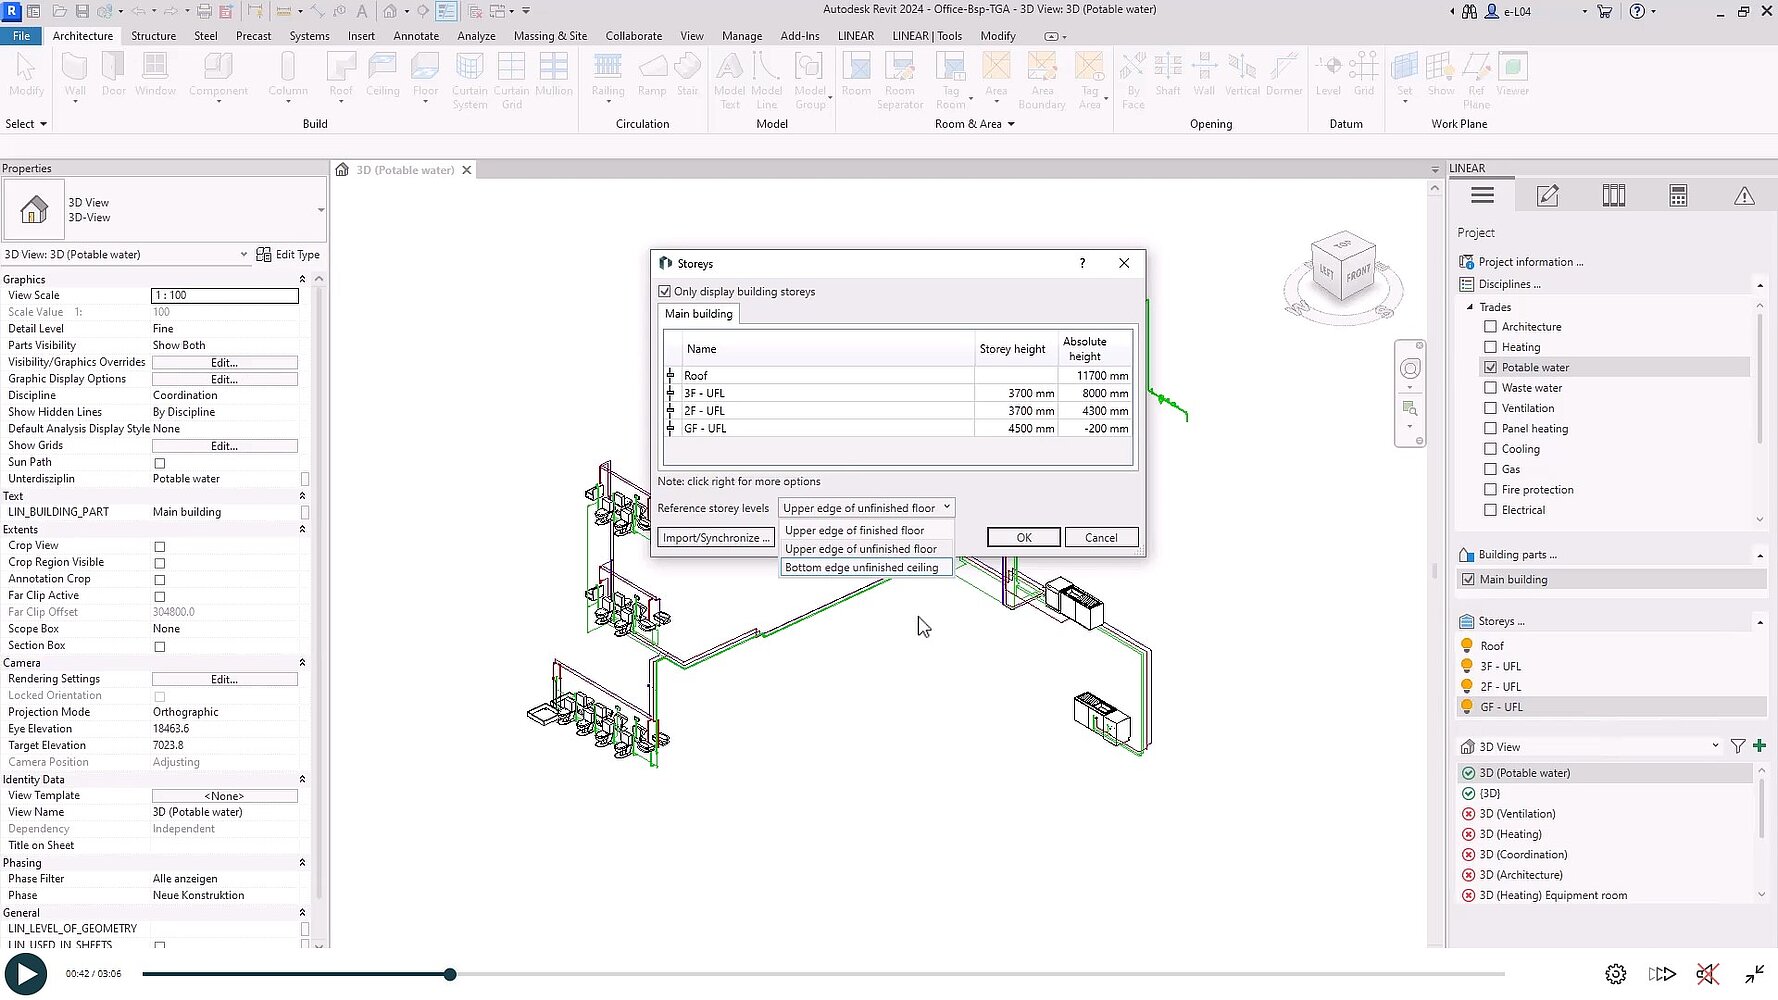Click the Import/Synchronize button
Screen dimensions: 1778x1000
tap(716, 538)
